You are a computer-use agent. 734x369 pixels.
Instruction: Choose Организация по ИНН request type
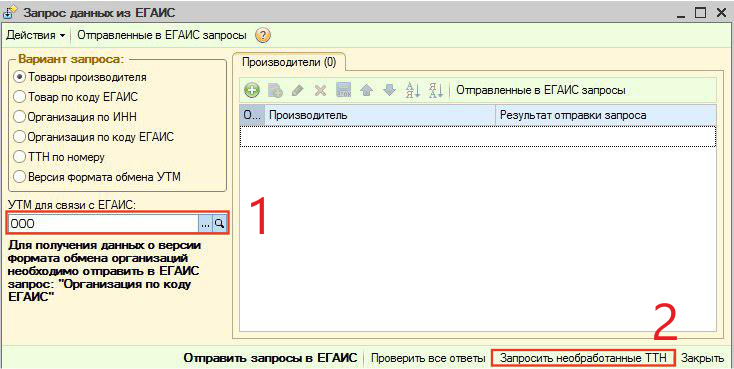pyautogui.click(x=75, y=117)
